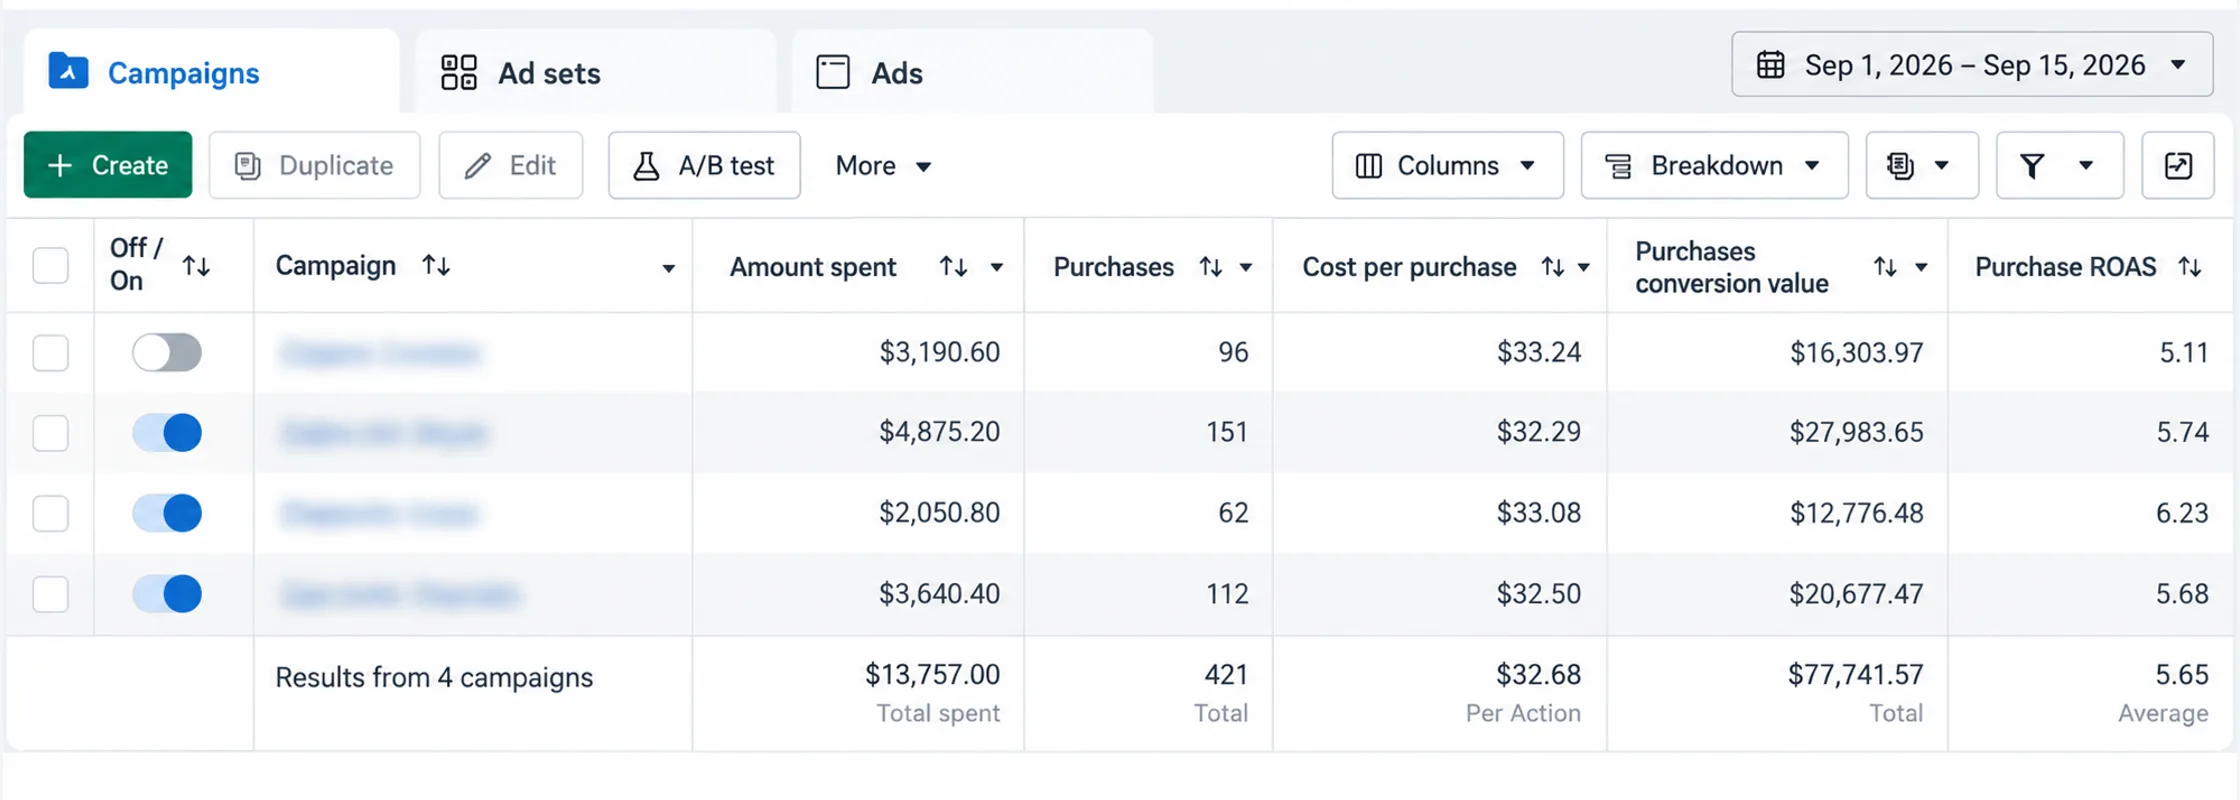
Task: Switch to the Ads tab
Action: pyautogui.click(x=972, y=72)
